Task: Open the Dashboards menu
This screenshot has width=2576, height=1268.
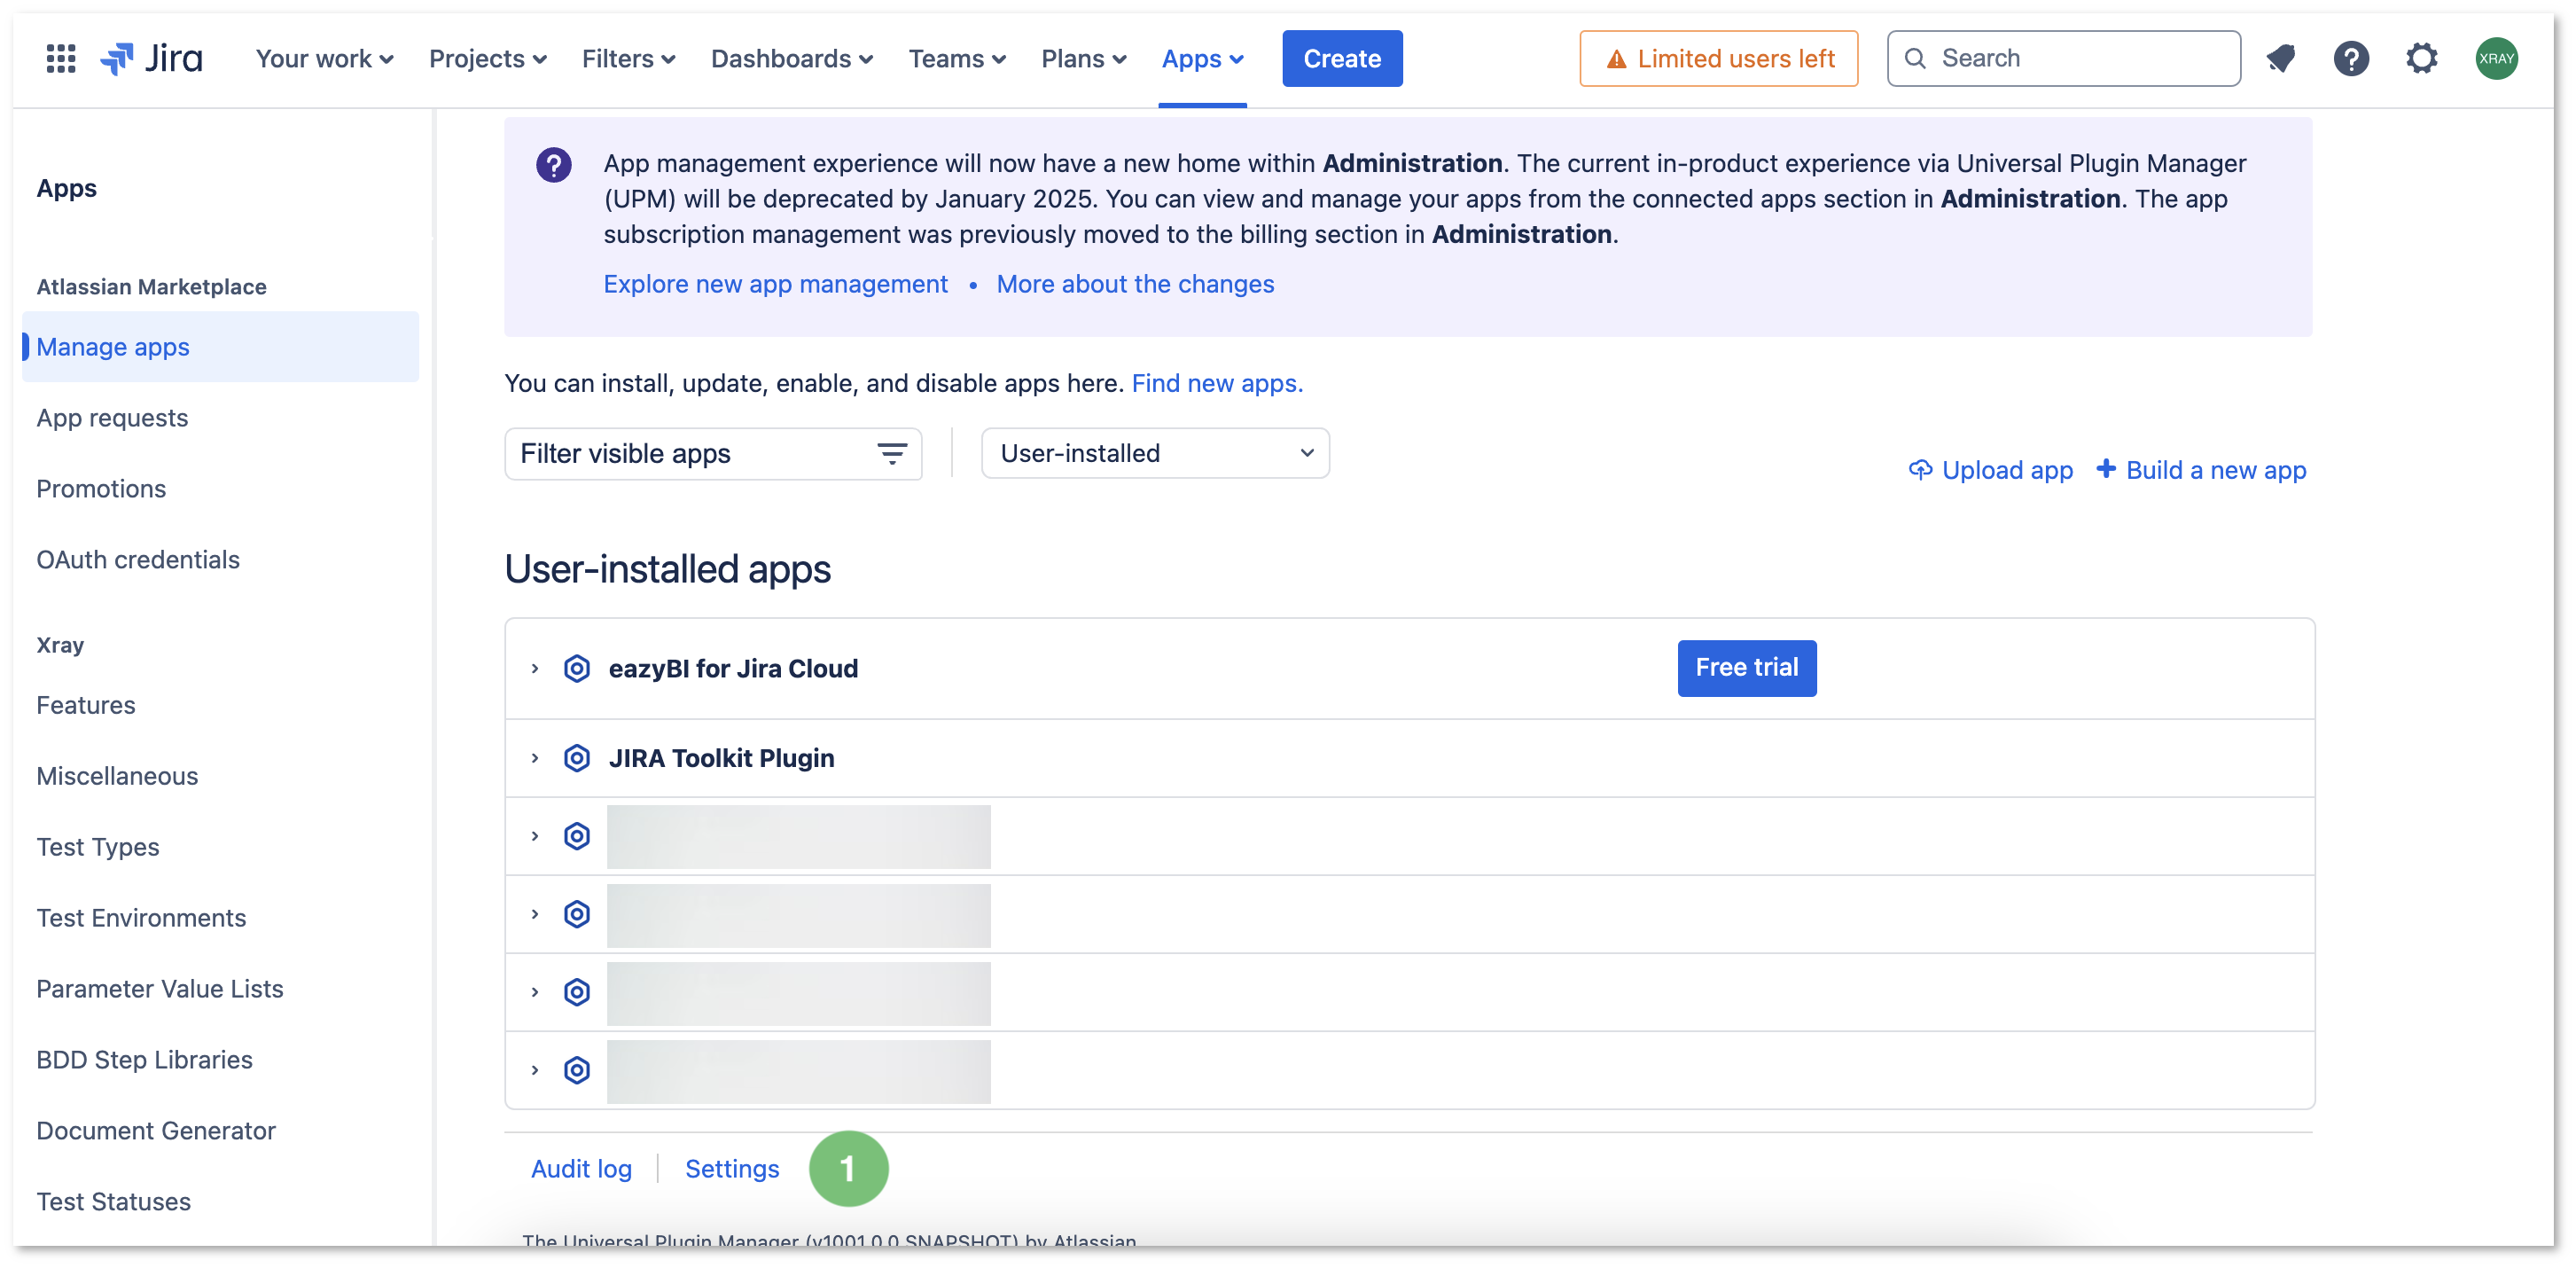Action: point(792,58)
